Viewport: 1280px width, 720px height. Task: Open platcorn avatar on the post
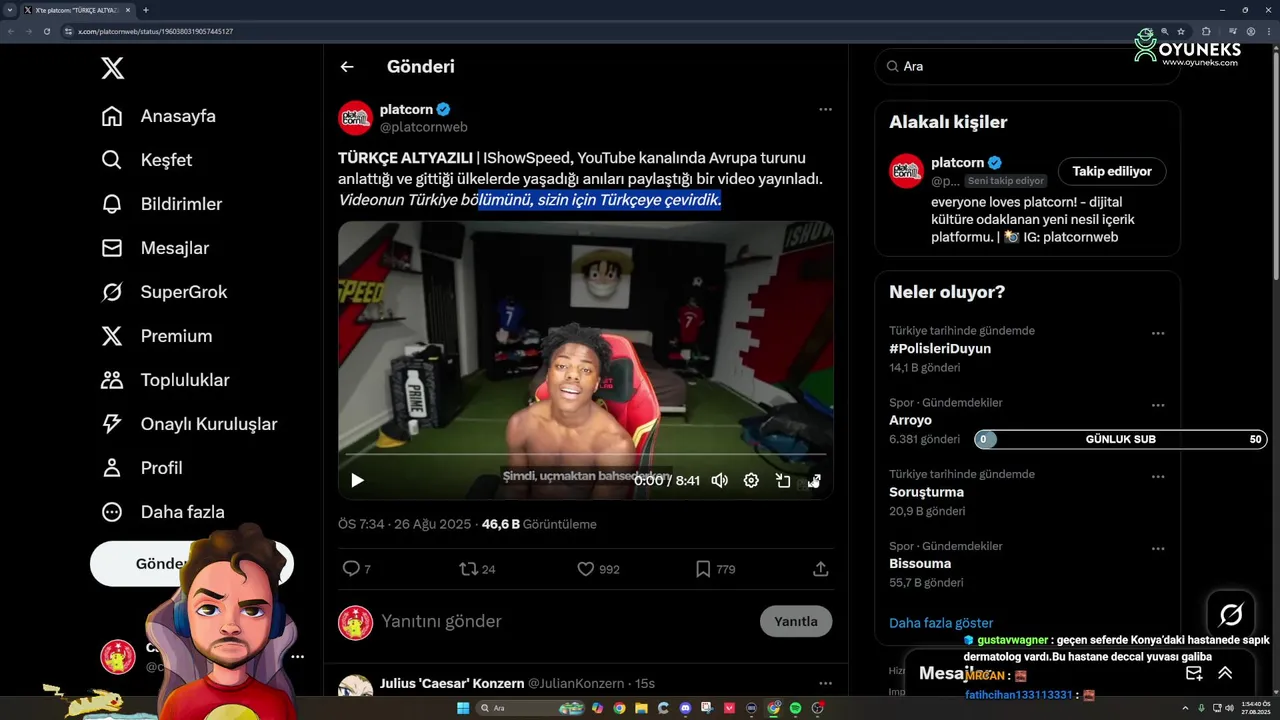click(x=355, y=118)
